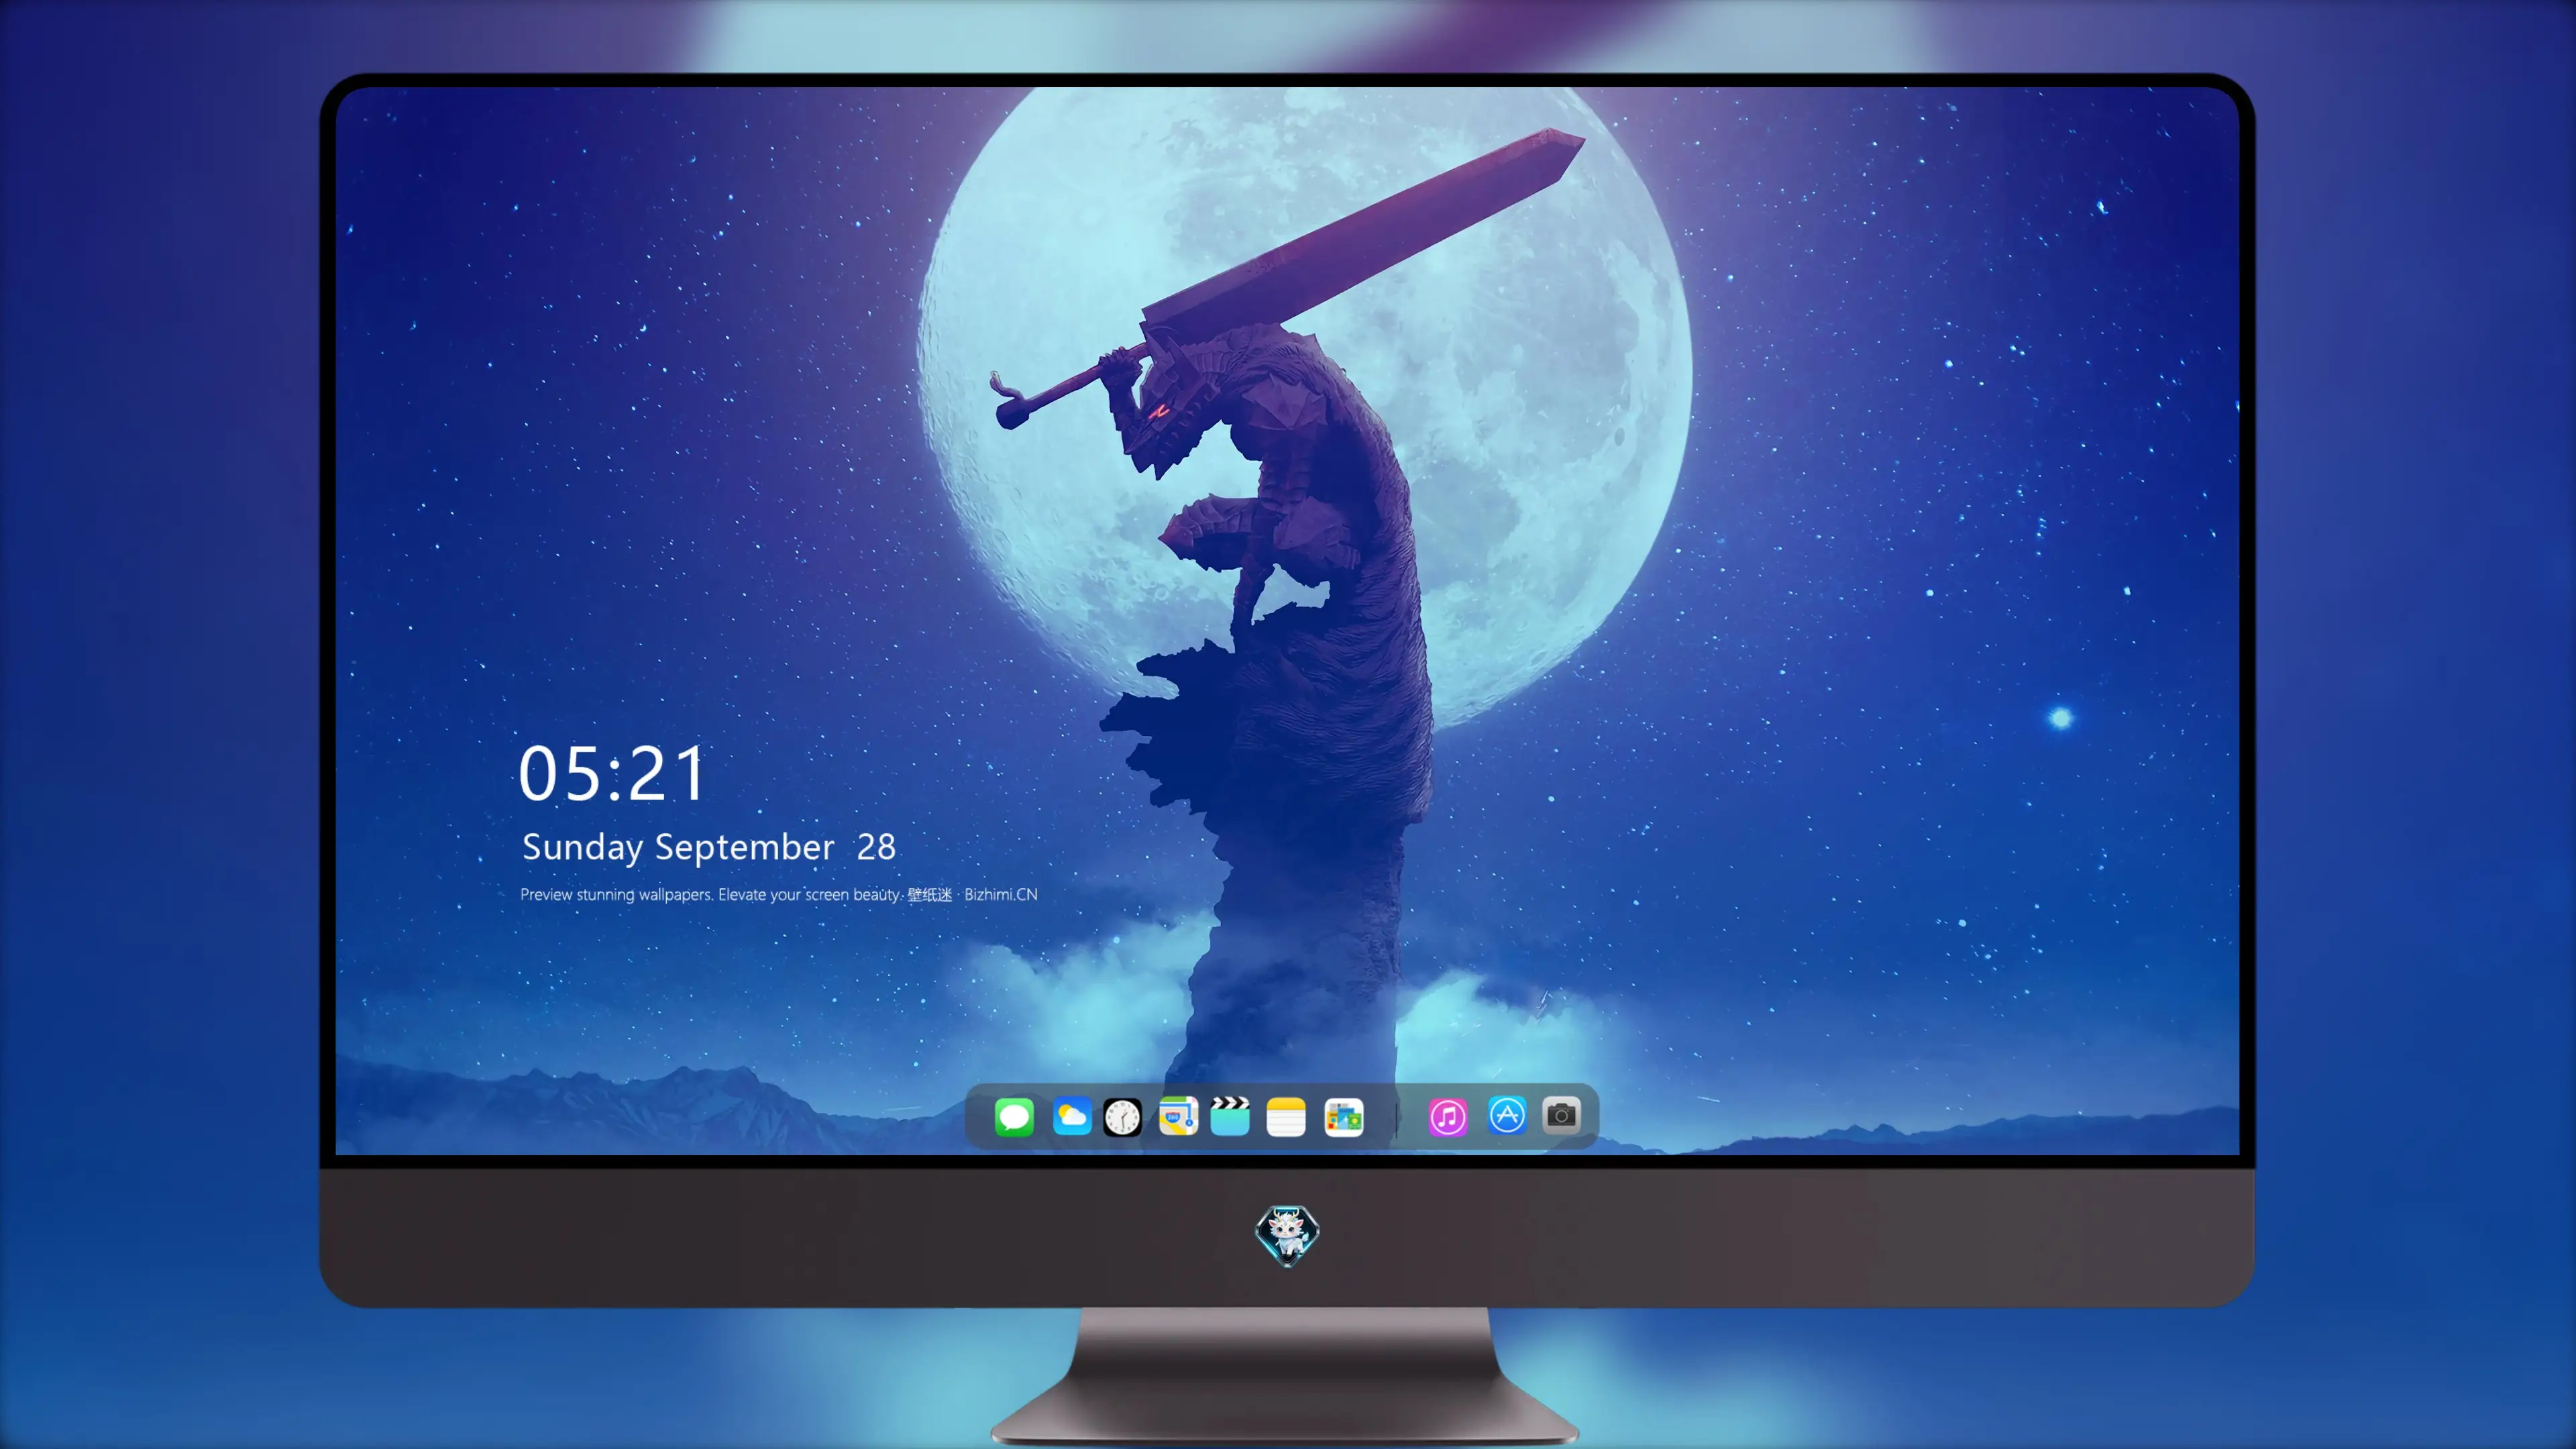Click the date Sunday September 28
Screen dimensions: 2576x1449
point(709,847)
